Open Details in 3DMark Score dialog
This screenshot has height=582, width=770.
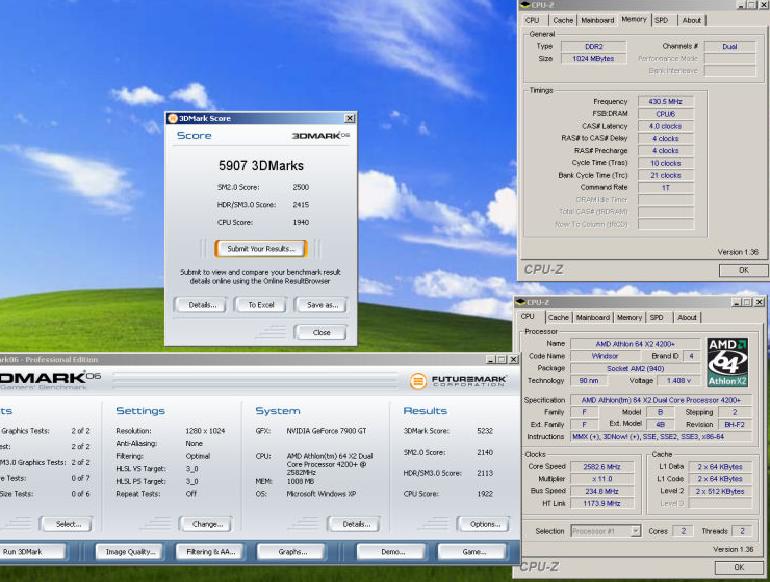(x=202, y=305)
